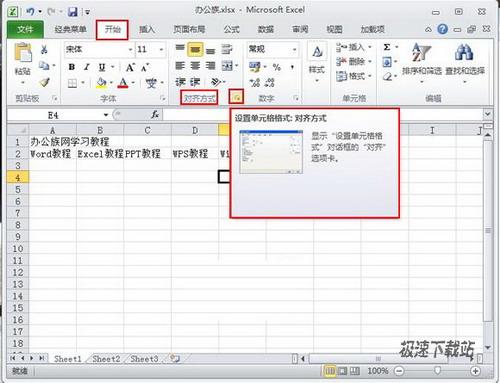
Task: Open the font size dropdown
Action: point(161,50)
